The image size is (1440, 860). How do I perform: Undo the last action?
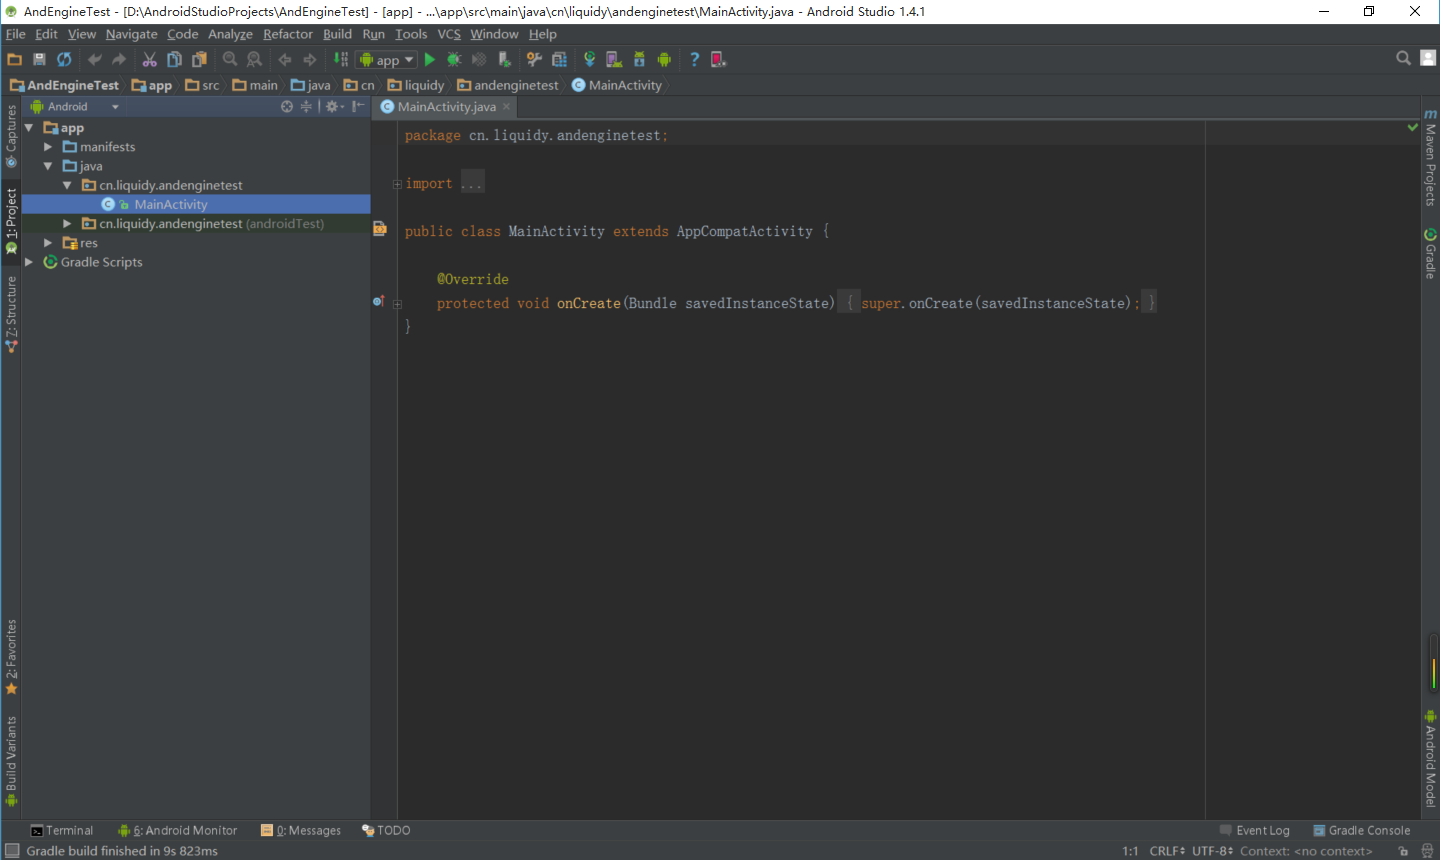point(94,60)
